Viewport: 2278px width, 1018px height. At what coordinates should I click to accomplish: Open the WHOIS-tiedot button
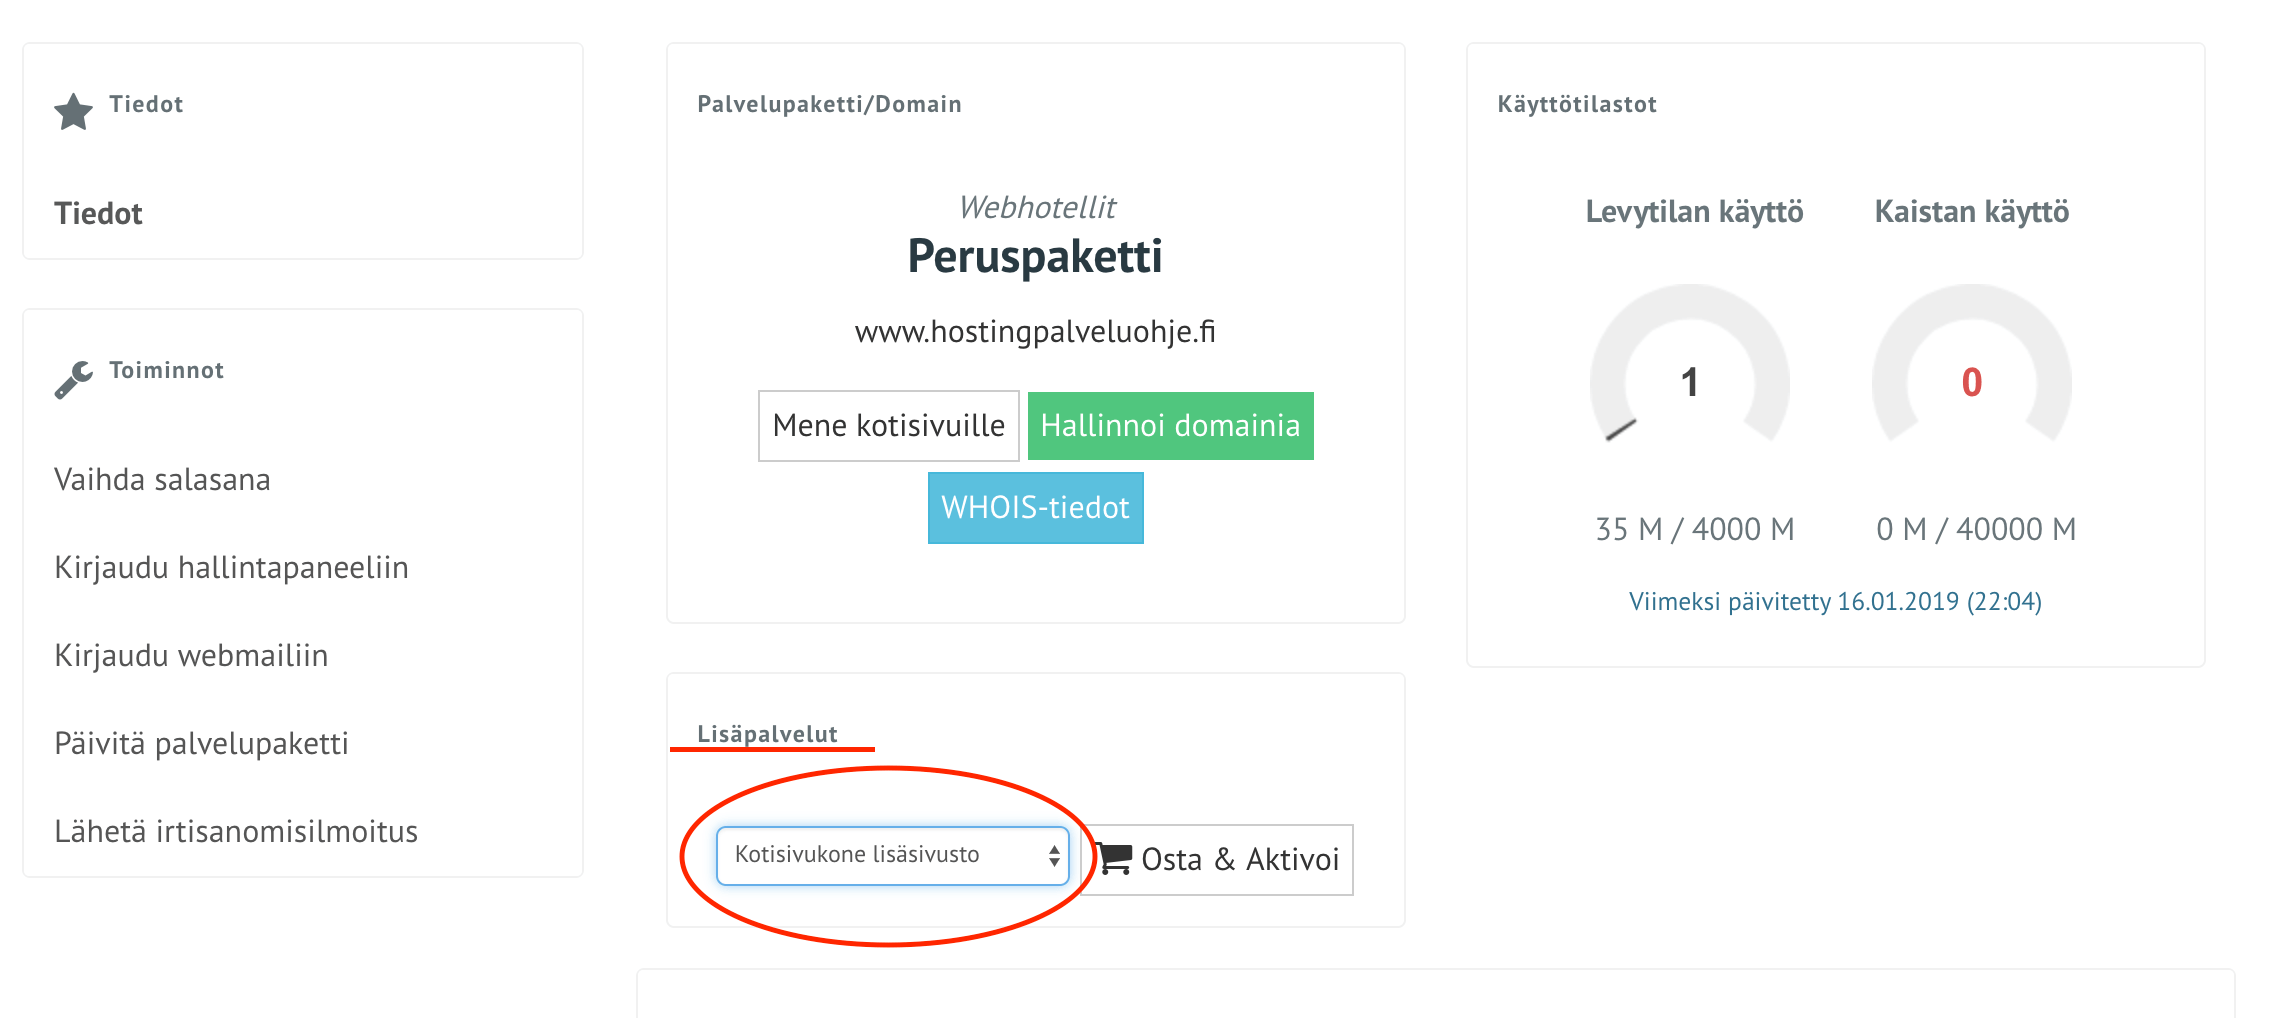tap(1035, 508)
